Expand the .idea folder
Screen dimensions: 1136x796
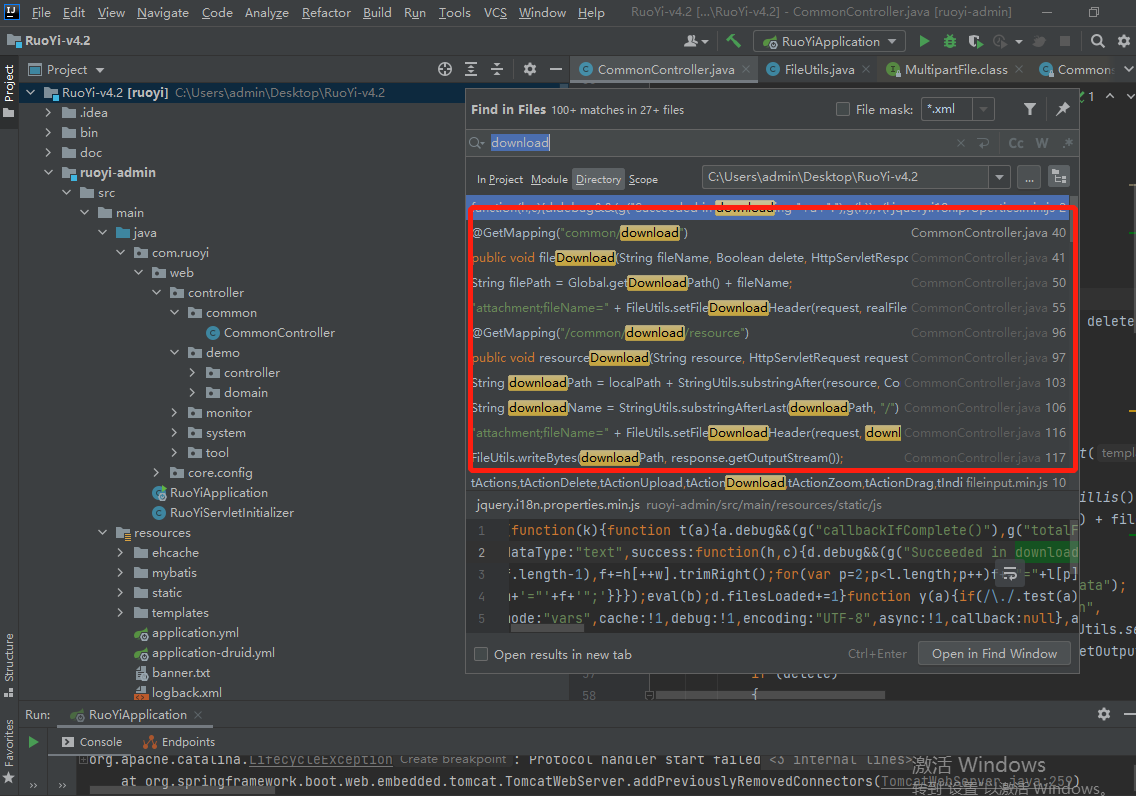pos(48,112)
